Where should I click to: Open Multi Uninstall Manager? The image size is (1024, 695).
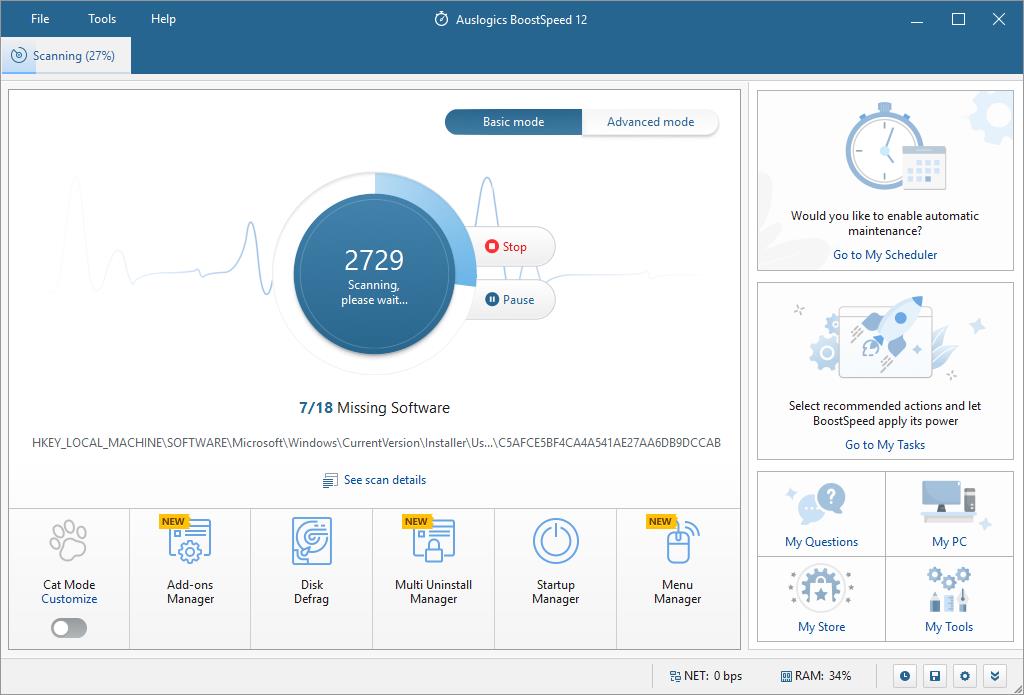(434, 579)
